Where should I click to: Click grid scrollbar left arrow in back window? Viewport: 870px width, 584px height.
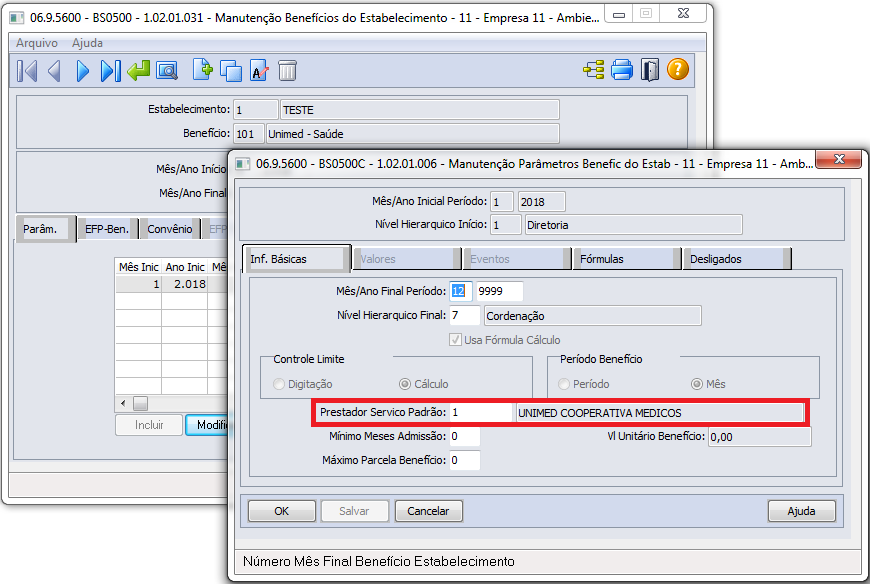[x=123, y=403]
